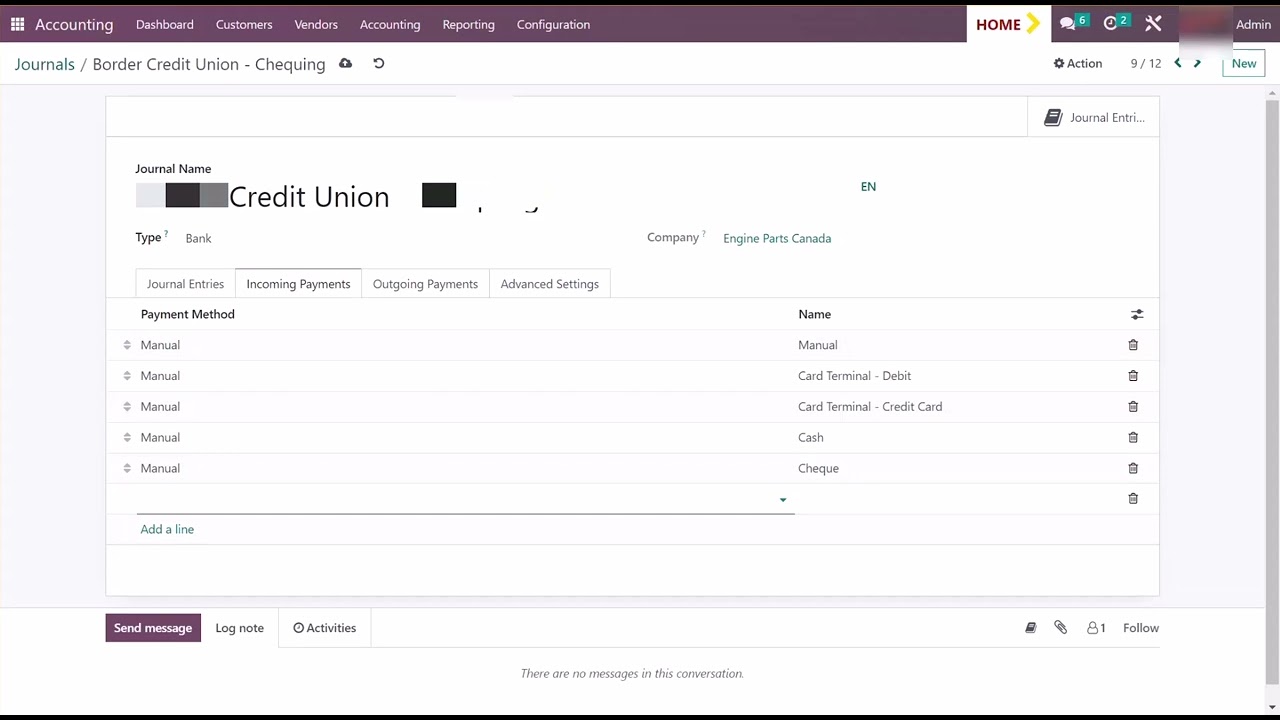This screenshot has height=720, width=1280.
Task: Grab the drag handle of the Cheque row
Action: (x=127, y=468)
